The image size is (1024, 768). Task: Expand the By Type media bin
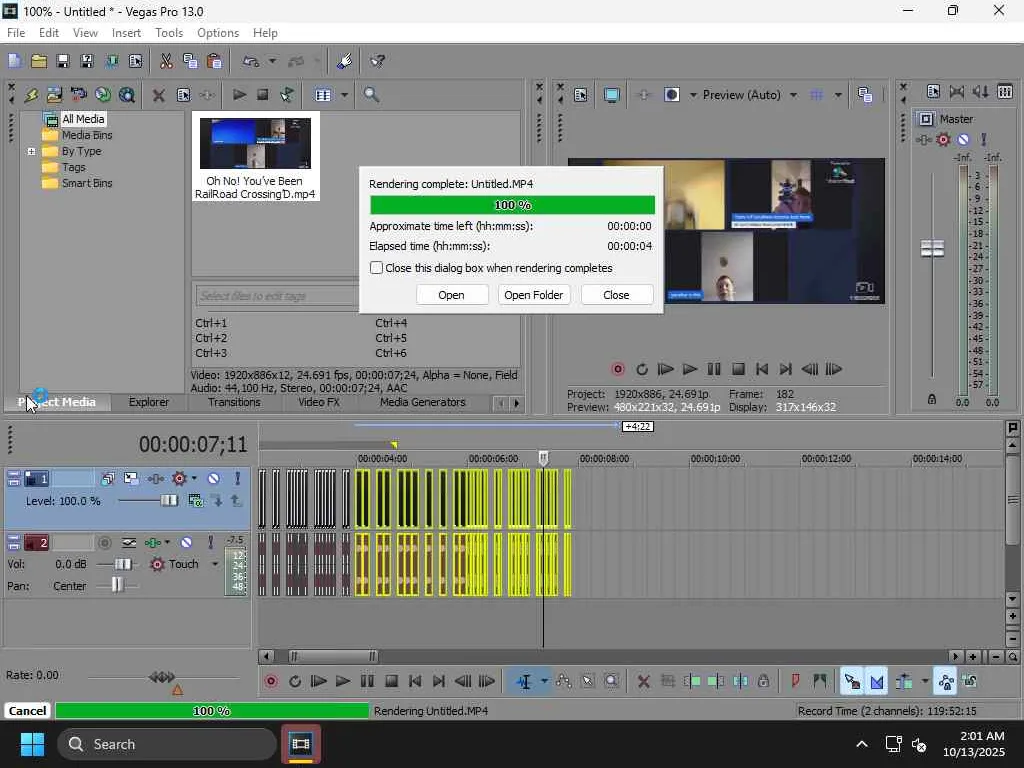click(31, 151)
